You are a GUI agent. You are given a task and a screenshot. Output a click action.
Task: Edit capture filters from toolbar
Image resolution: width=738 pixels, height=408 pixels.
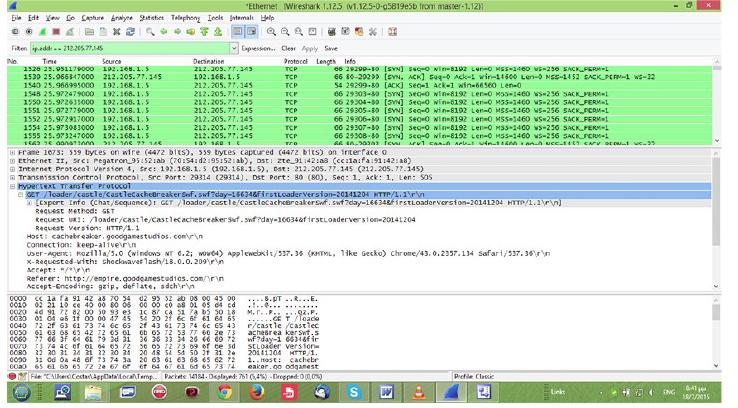click(x=331, y=32)
